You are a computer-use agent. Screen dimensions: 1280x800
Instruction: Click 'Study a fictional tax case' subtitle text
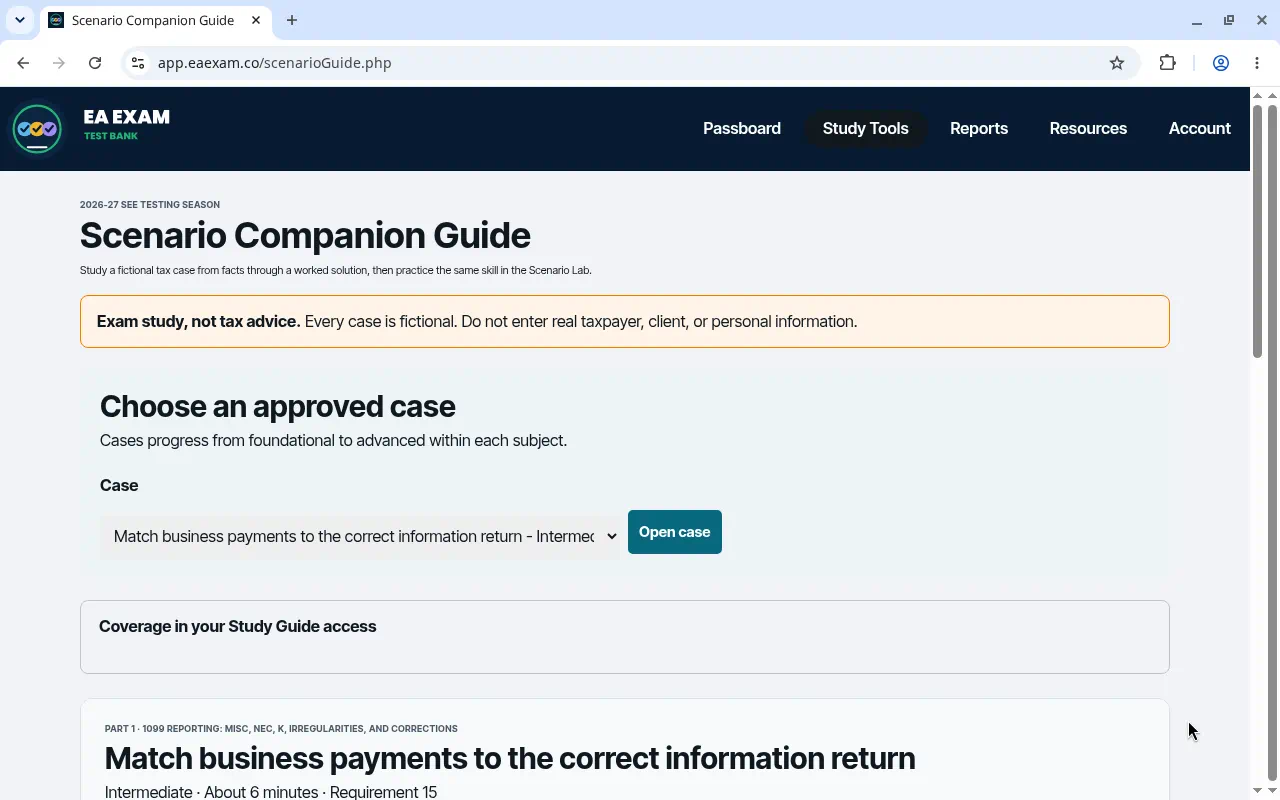[336, 270]
